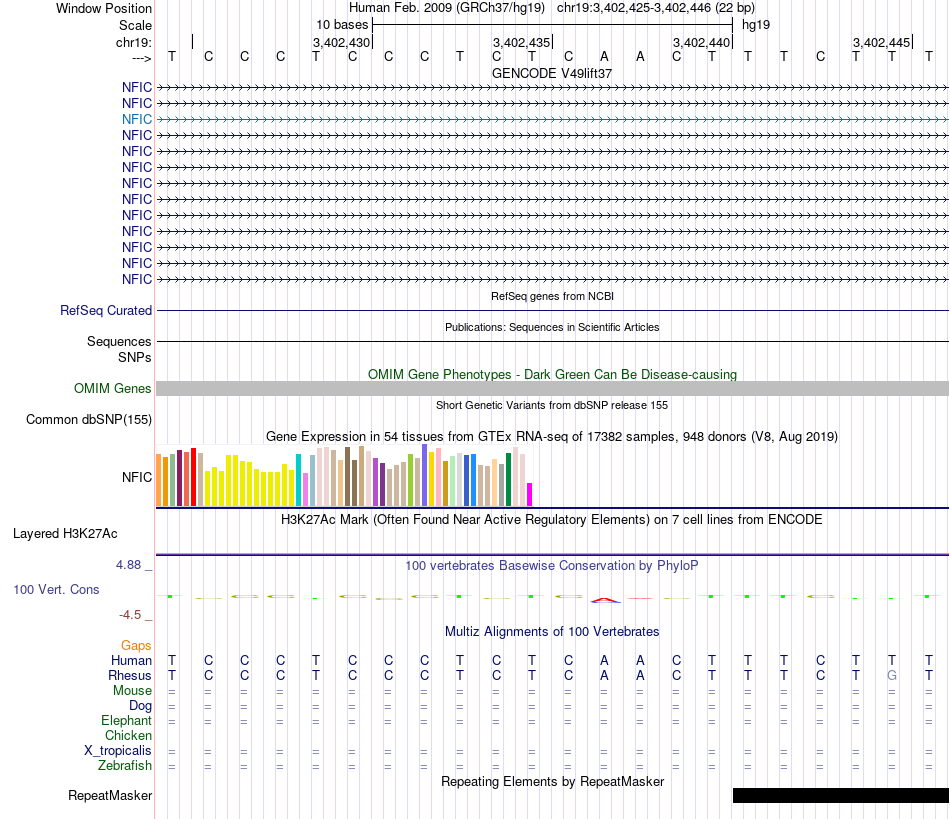
Task: Open the Common dbSNP(155) track label
Action: click(89, 419)
